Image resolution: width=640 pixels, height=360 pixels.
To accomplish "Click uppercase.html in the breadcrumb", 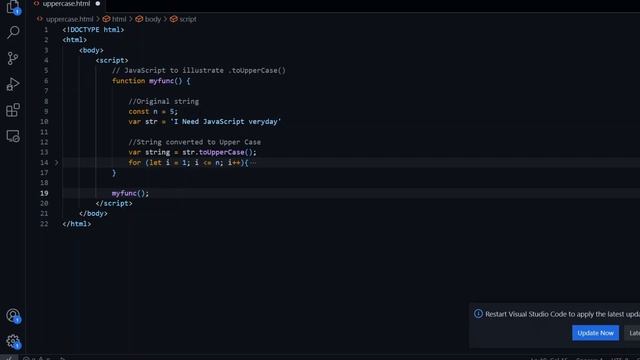I will 69,19.
